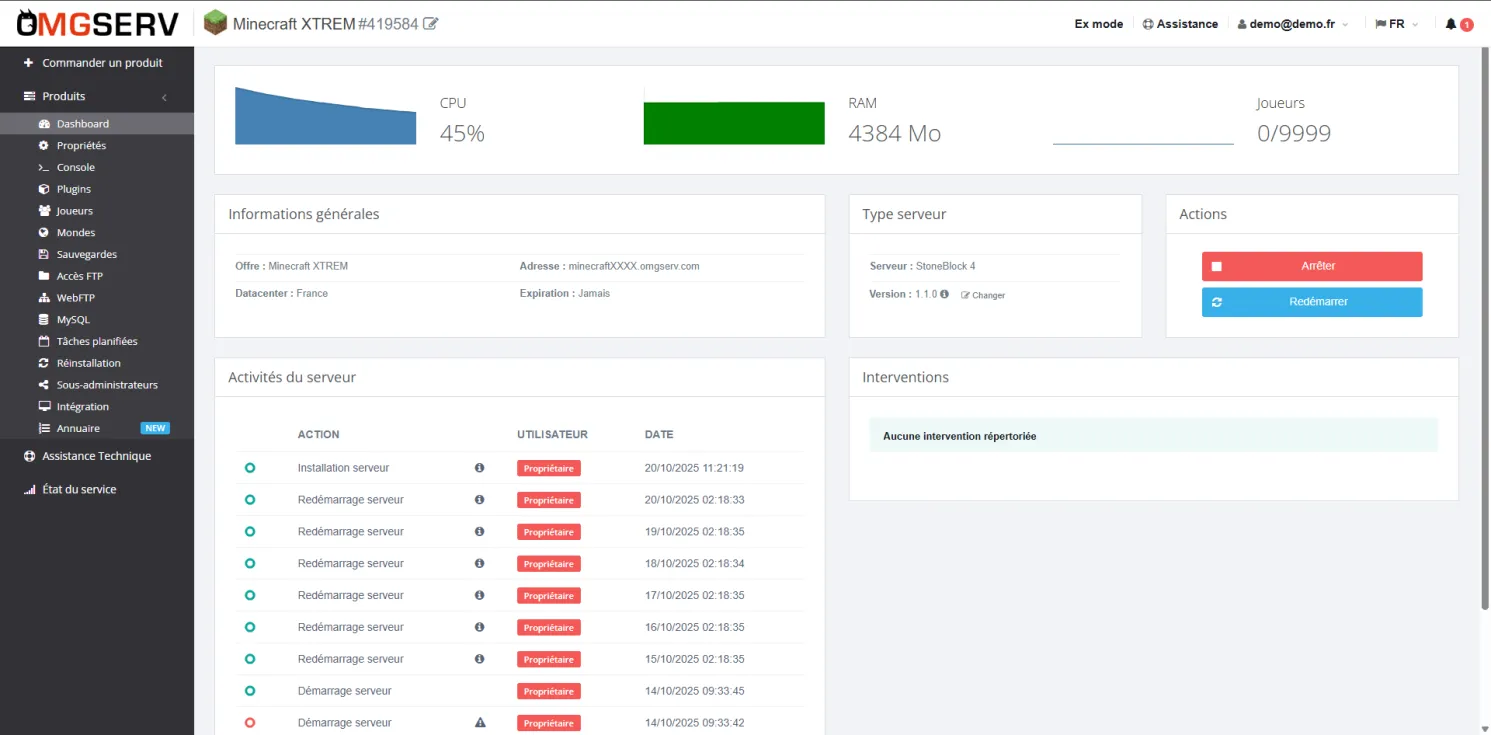
Task: Click the edit icon beside server name
Action: [x=431, y=23]
